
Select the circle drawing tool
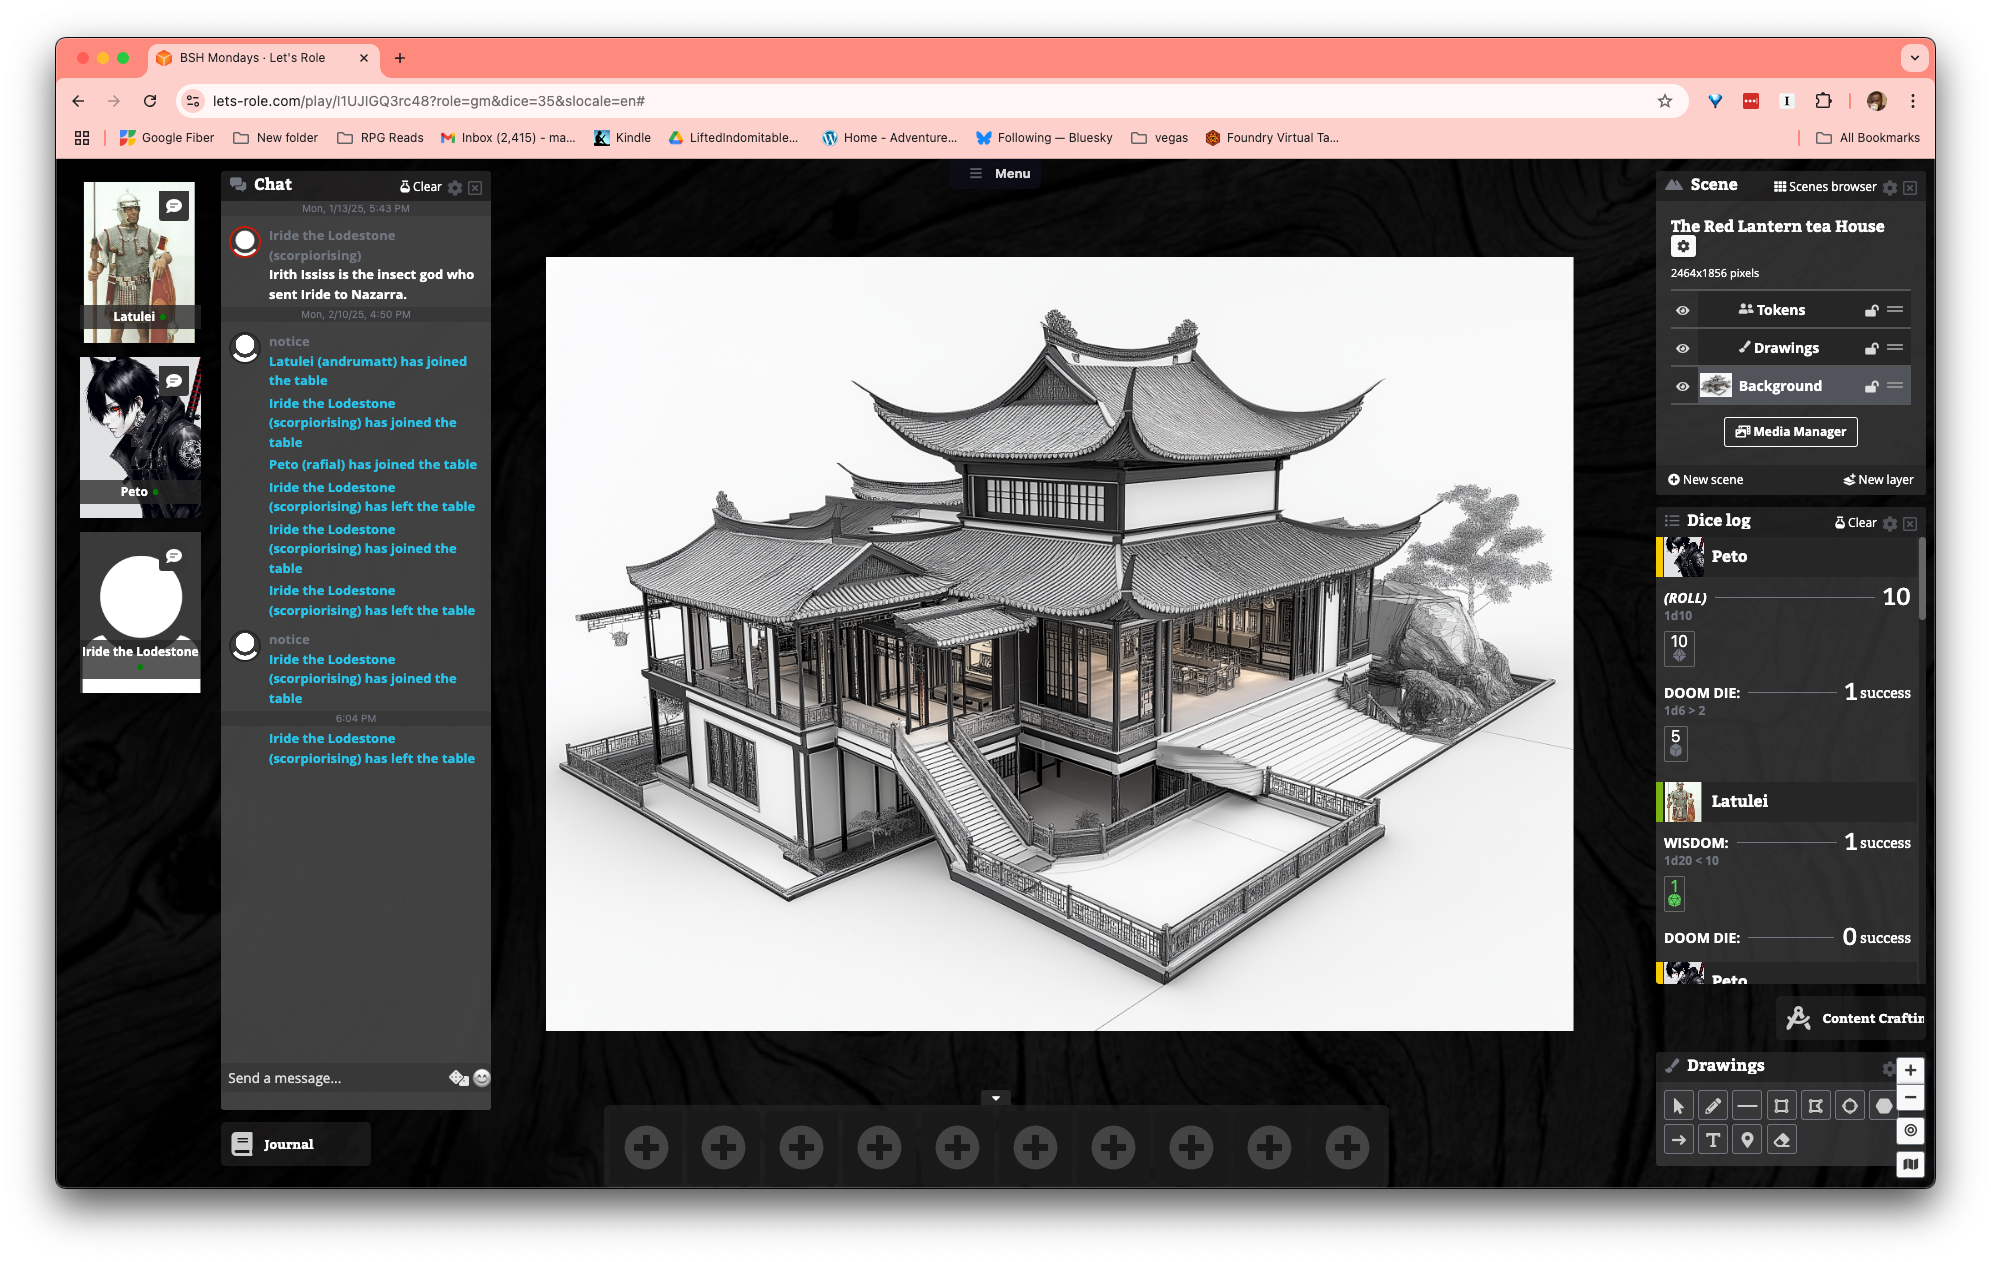(x=1850, y=1106)
